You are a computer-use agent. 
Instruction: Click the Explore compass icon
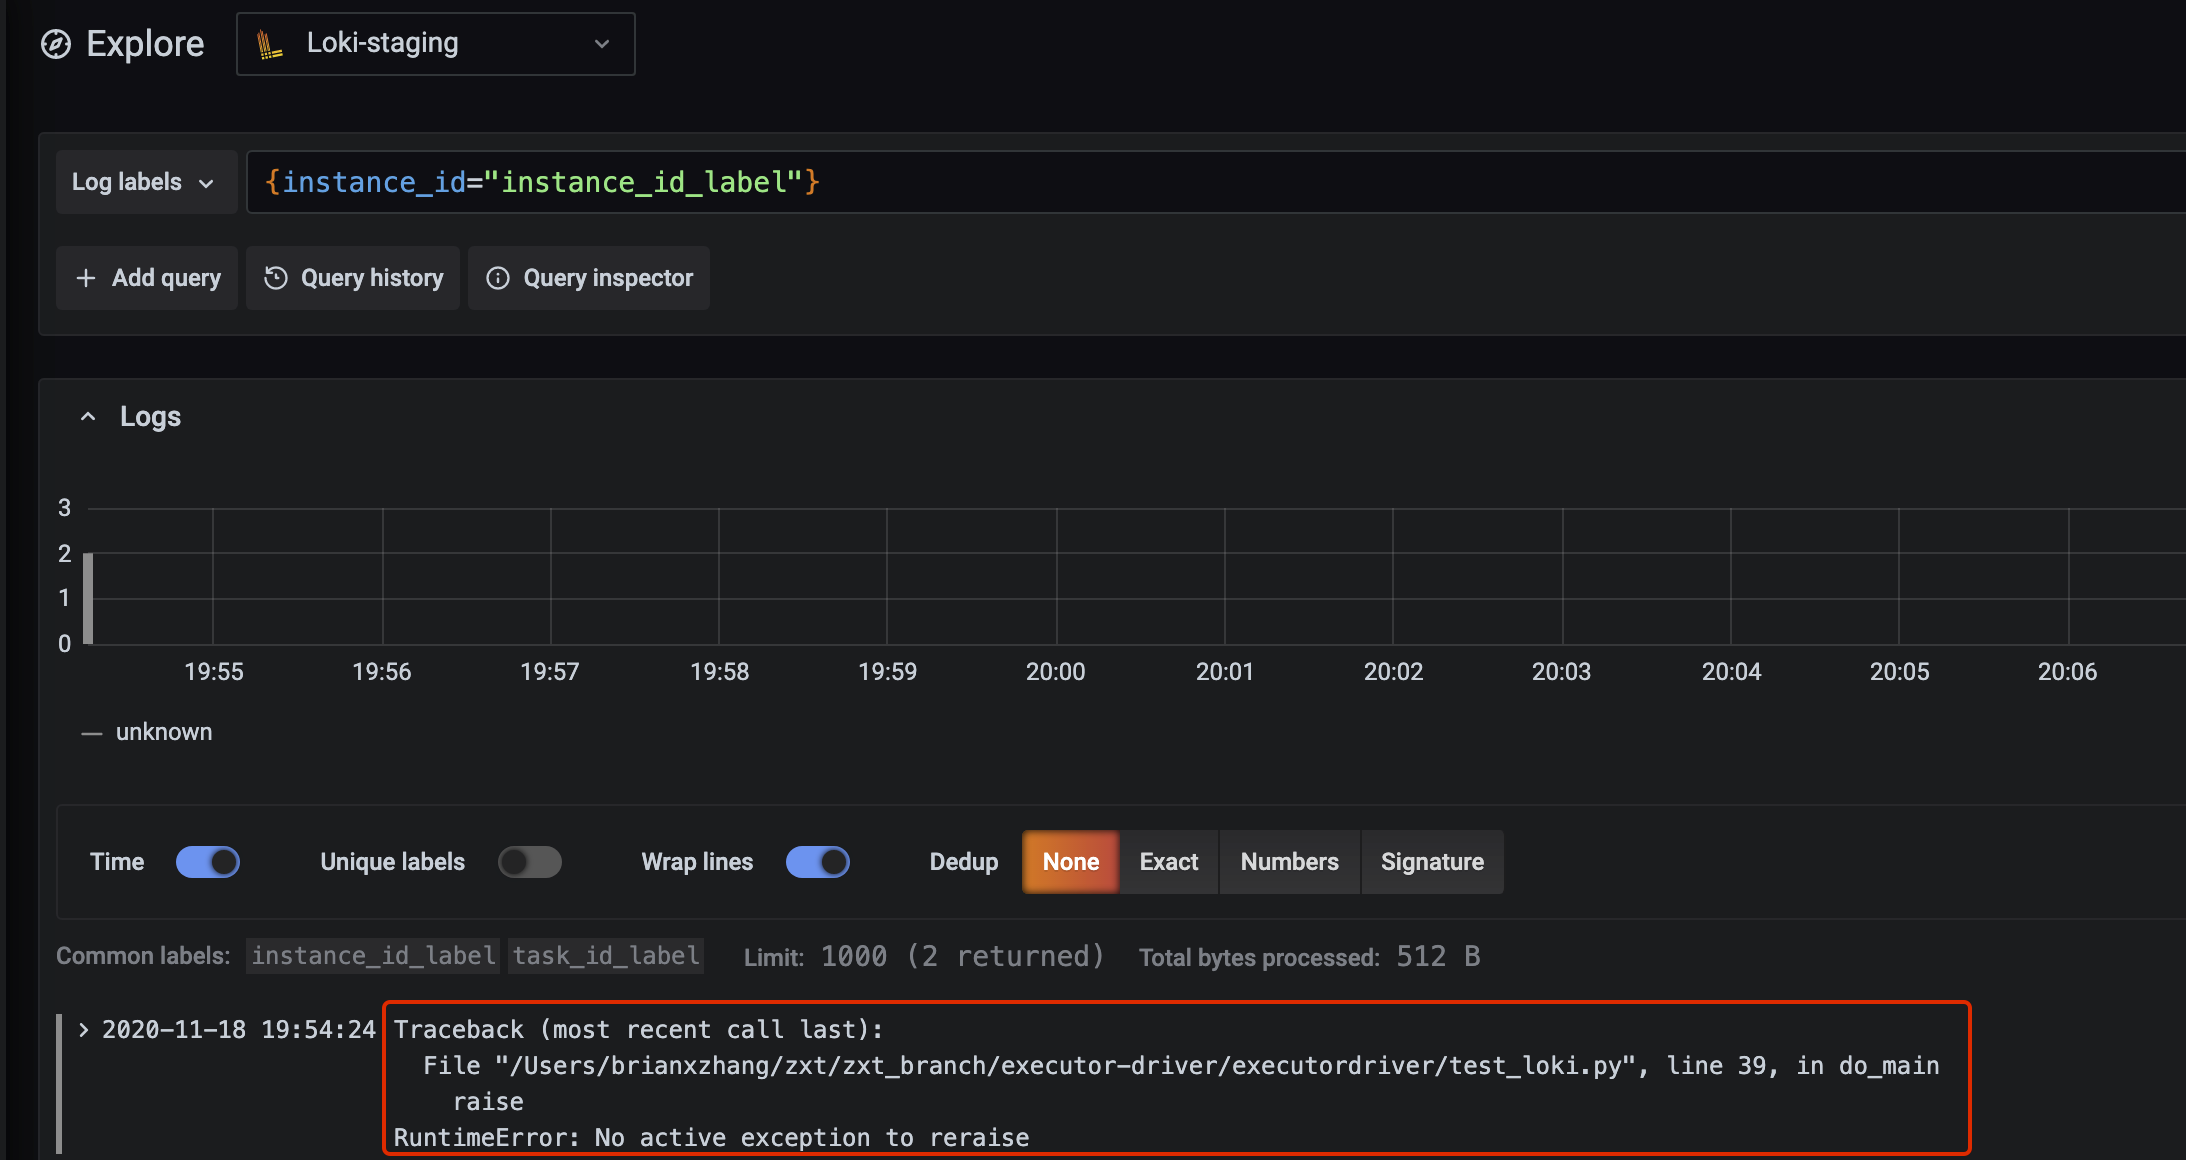click(x=57, y=43)
